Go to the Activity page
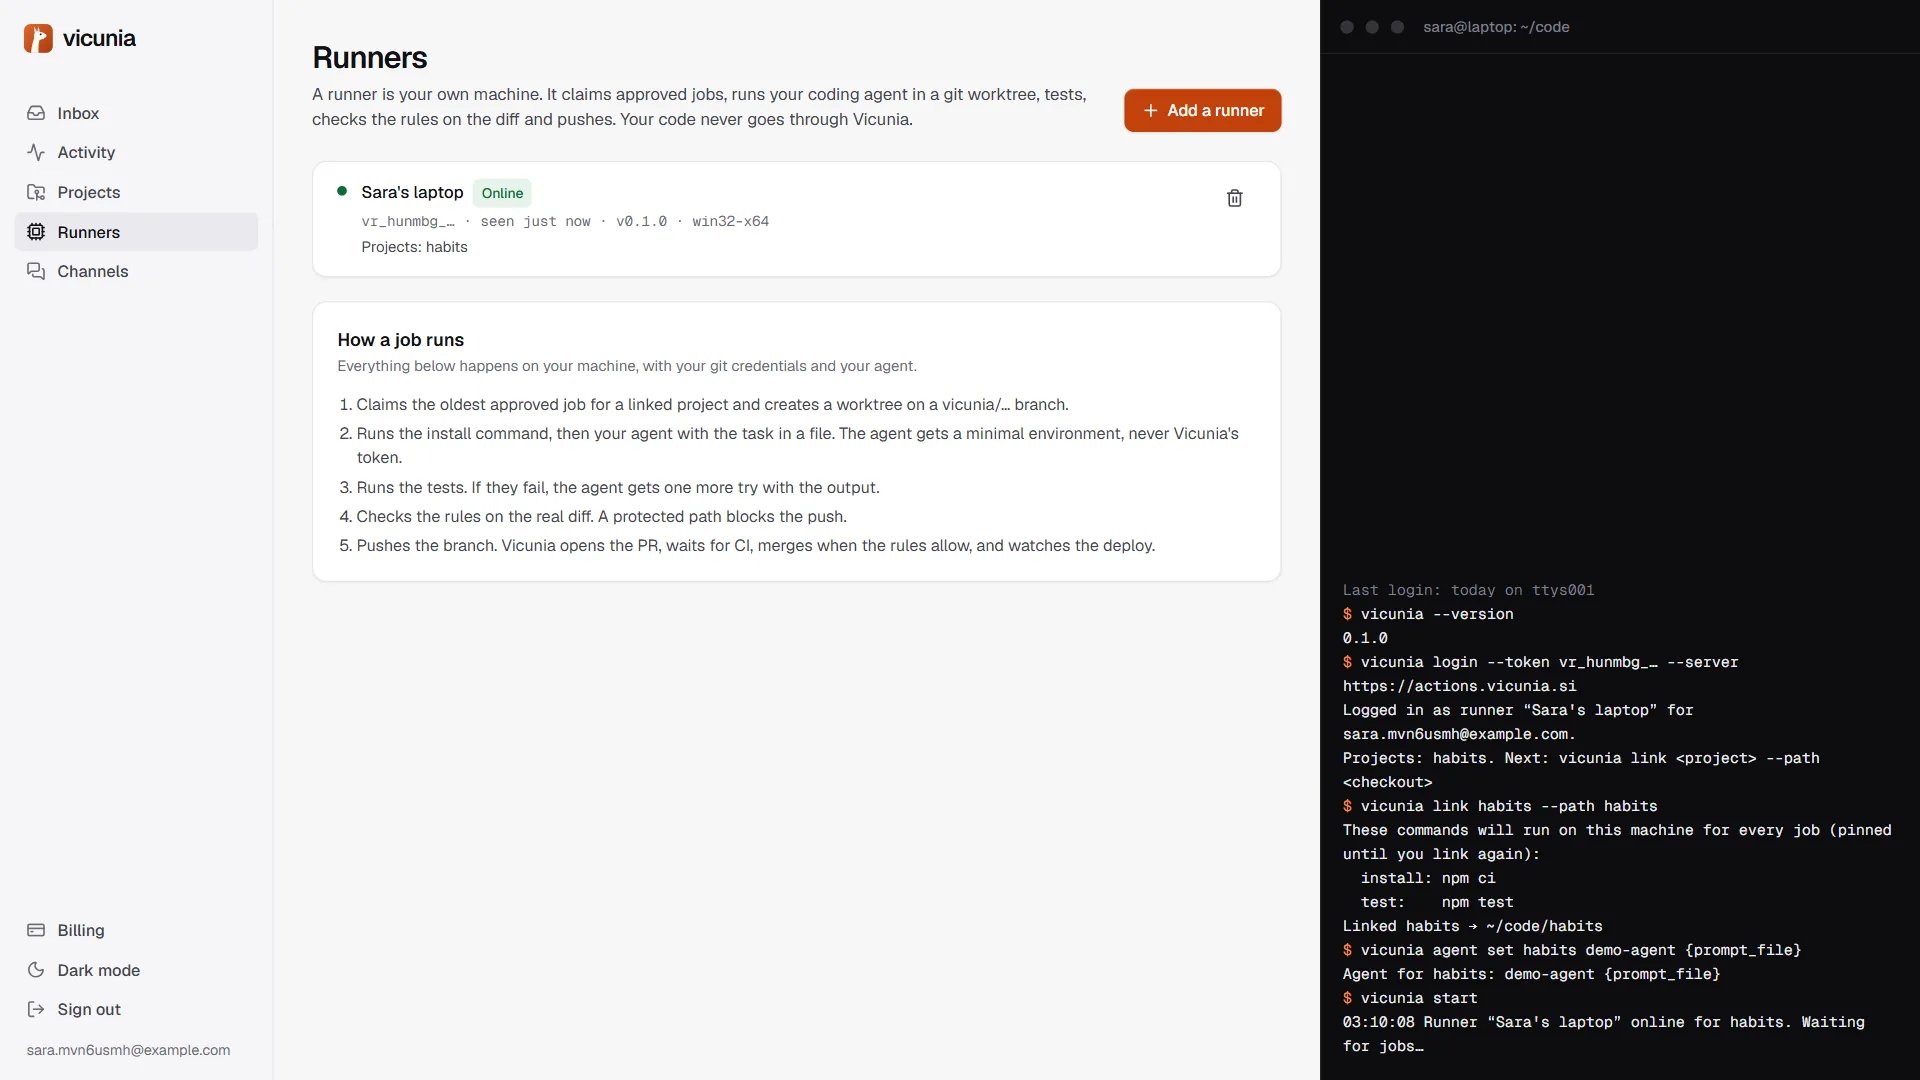 coord(136,152)
